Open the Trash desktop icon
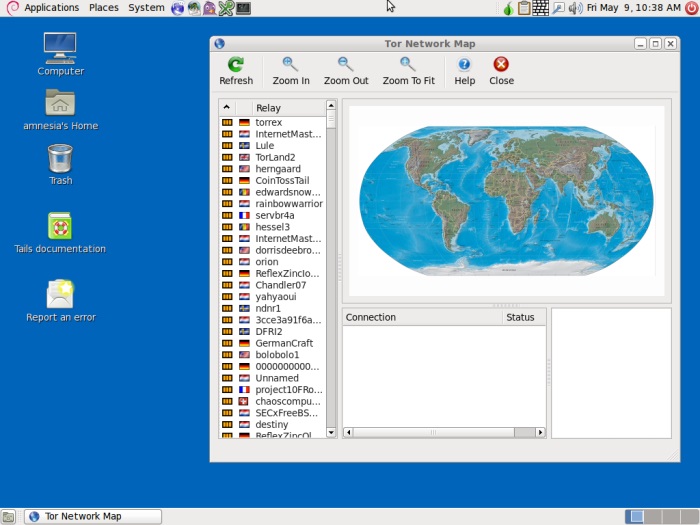 (60, 164)
